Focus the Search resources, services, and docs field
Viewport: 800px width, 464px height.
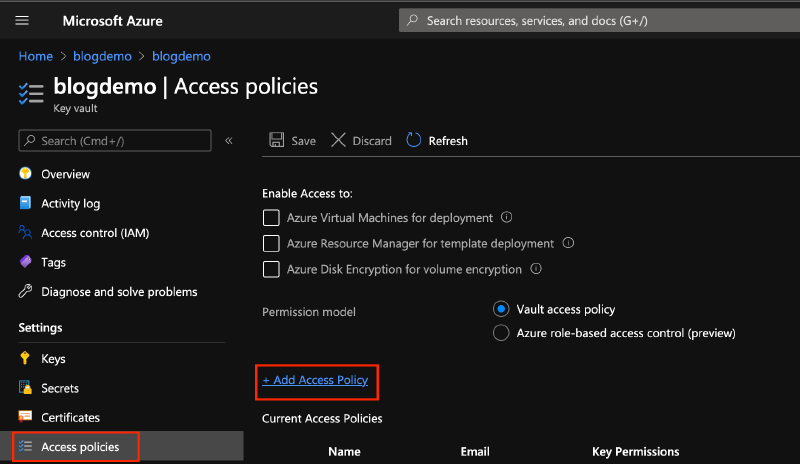point(599,20)
